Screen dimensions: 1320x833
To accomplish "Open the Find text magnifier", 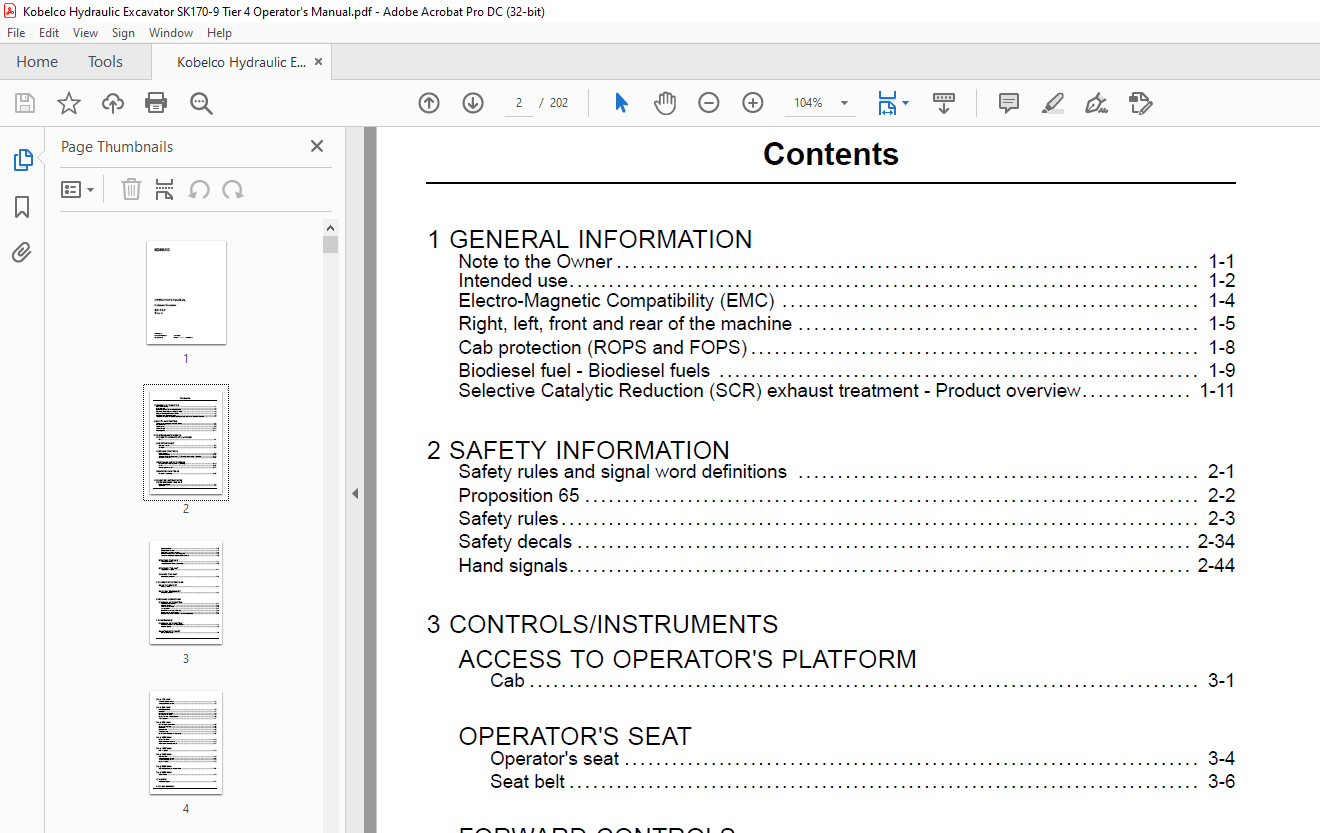I will click(x=201, y=103).
